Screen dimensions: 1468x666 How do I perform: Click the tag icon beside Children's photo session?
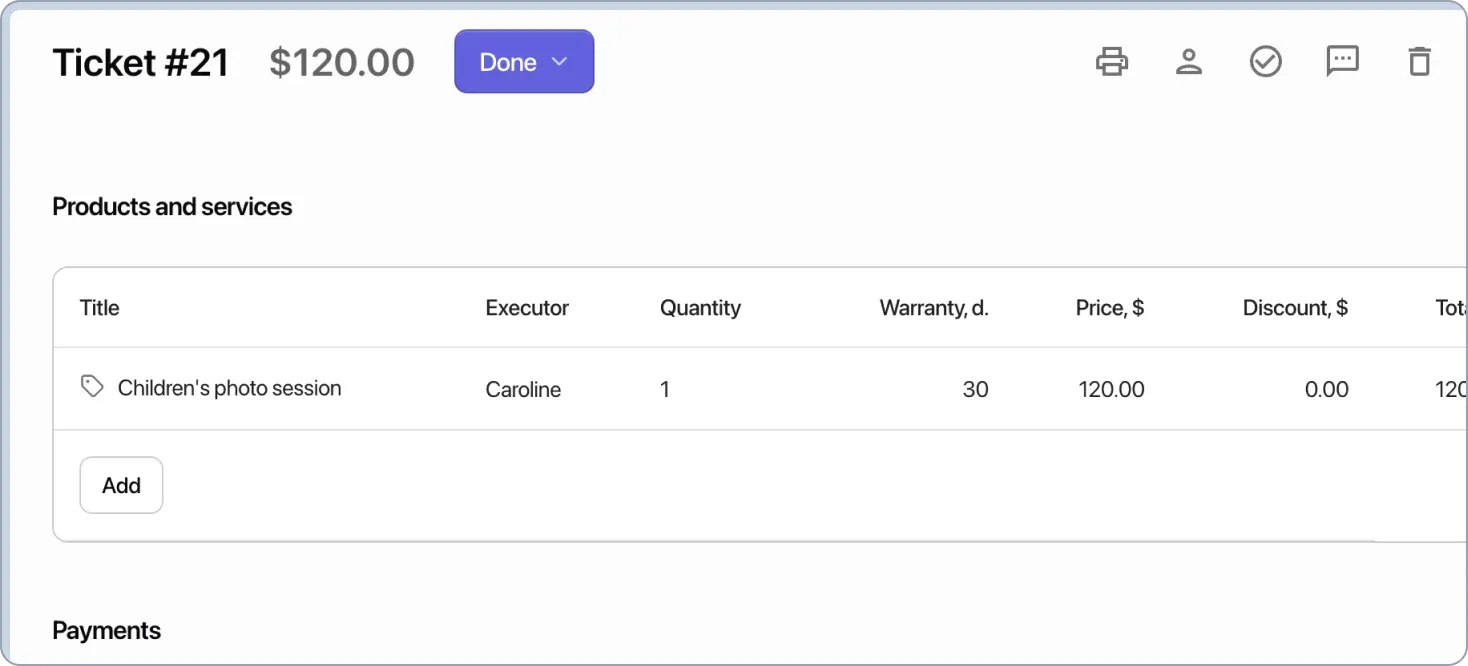coord(91,387)
